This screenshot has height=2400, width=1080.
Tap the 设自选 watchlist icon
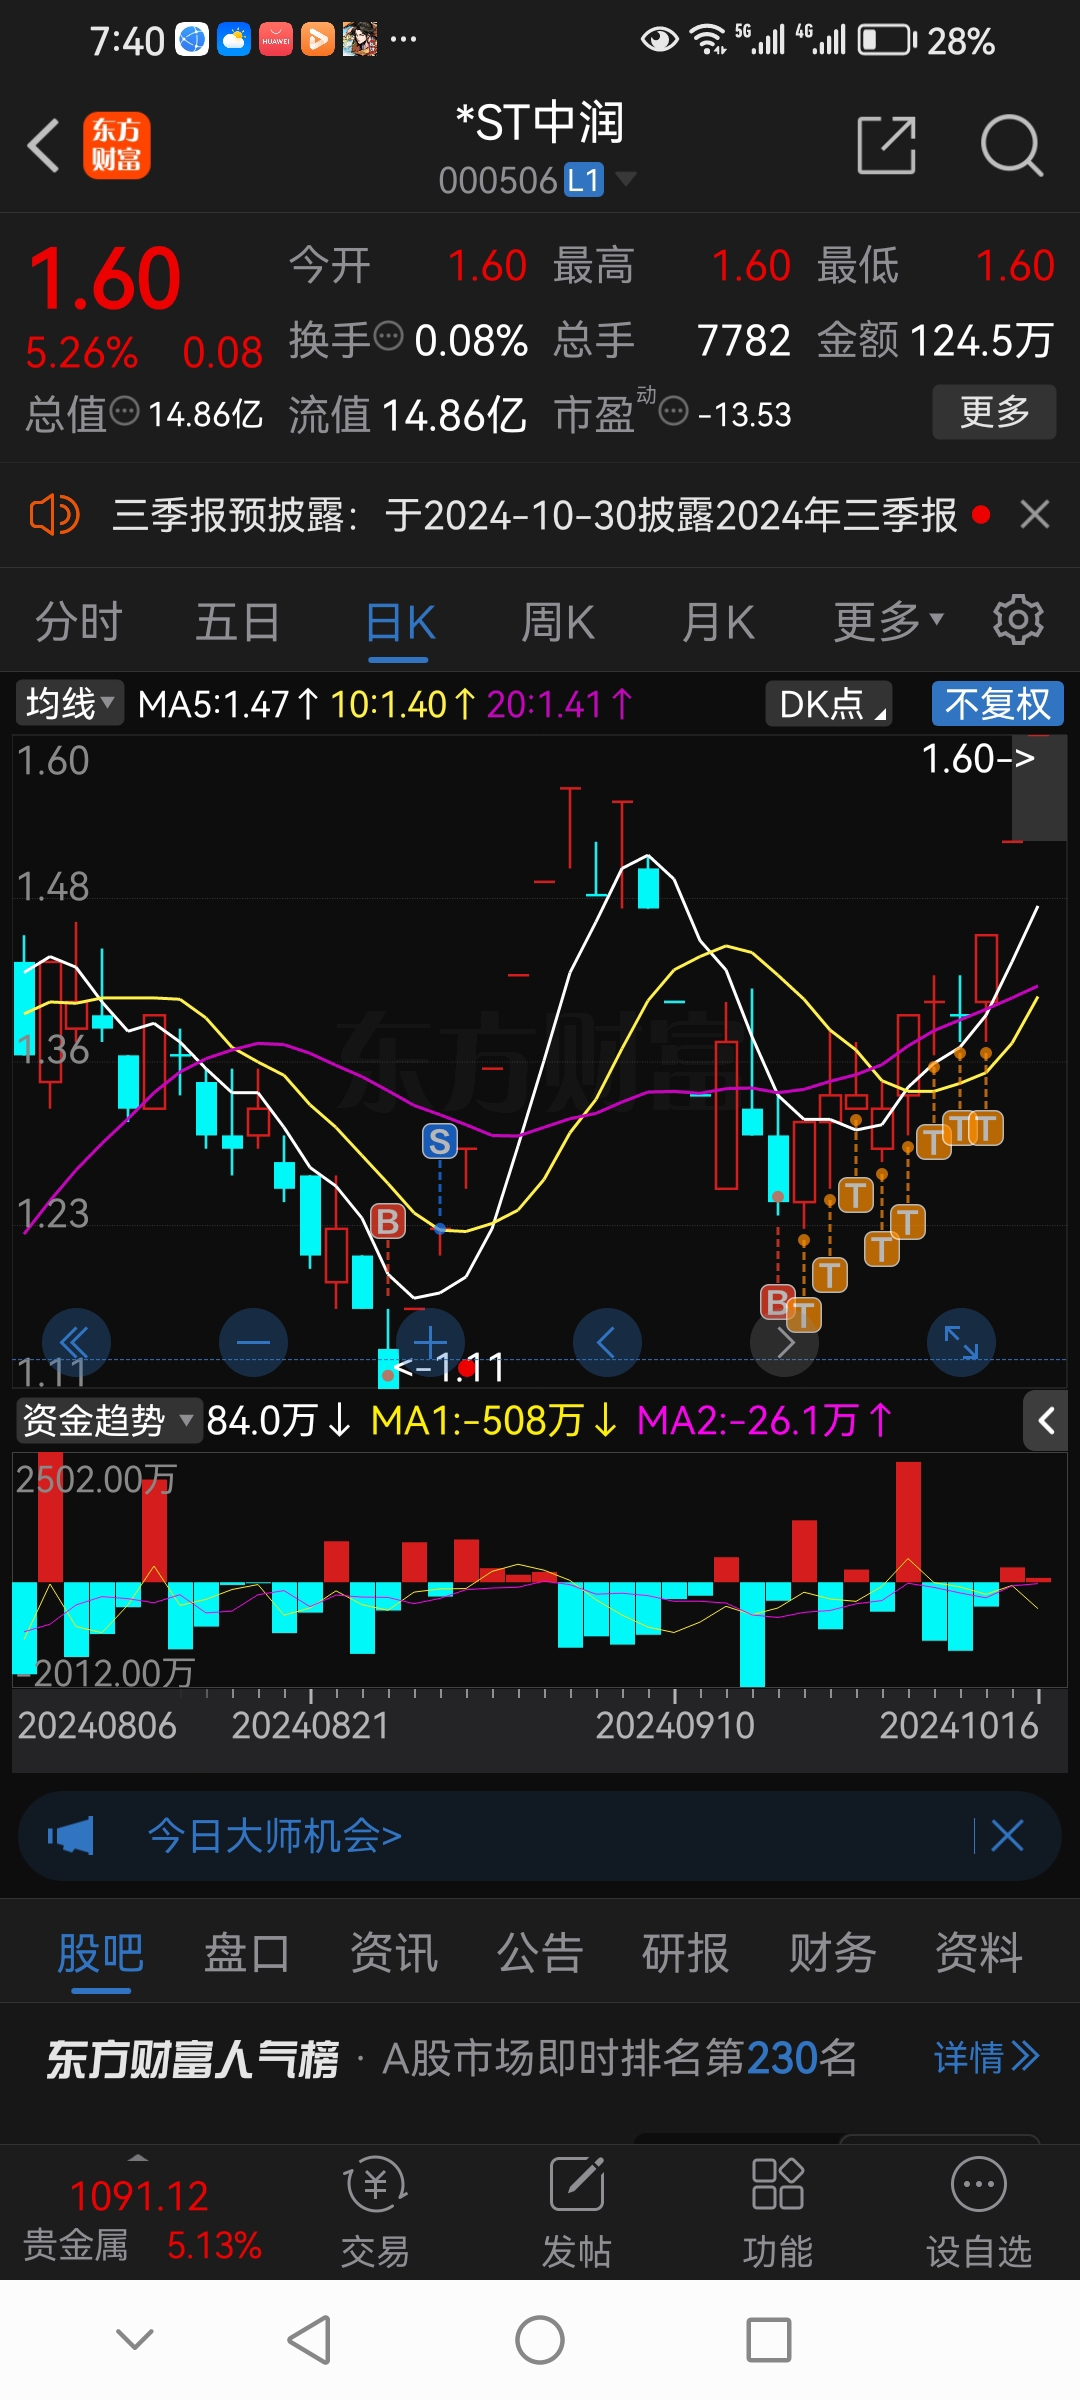coord(979,2210)
